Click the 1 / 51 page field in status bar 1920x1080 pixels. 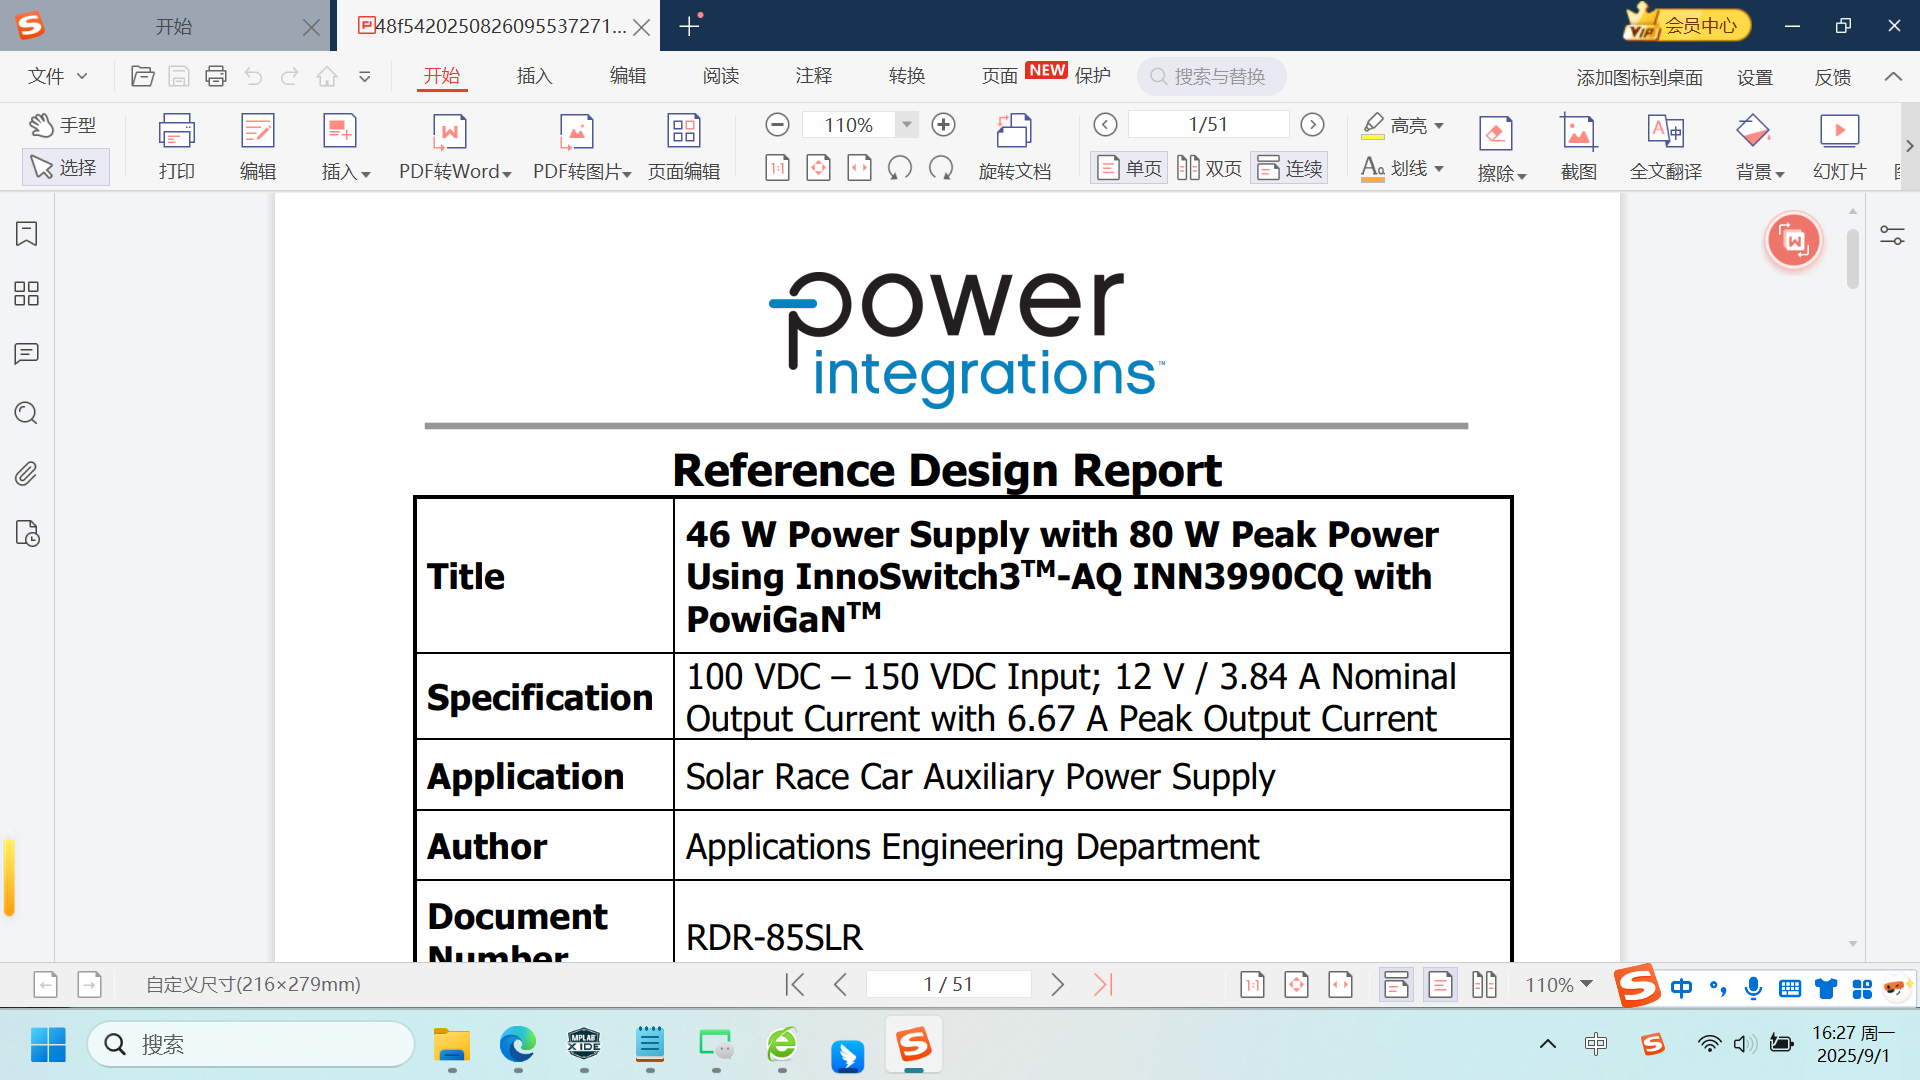(x=948, y=985)
